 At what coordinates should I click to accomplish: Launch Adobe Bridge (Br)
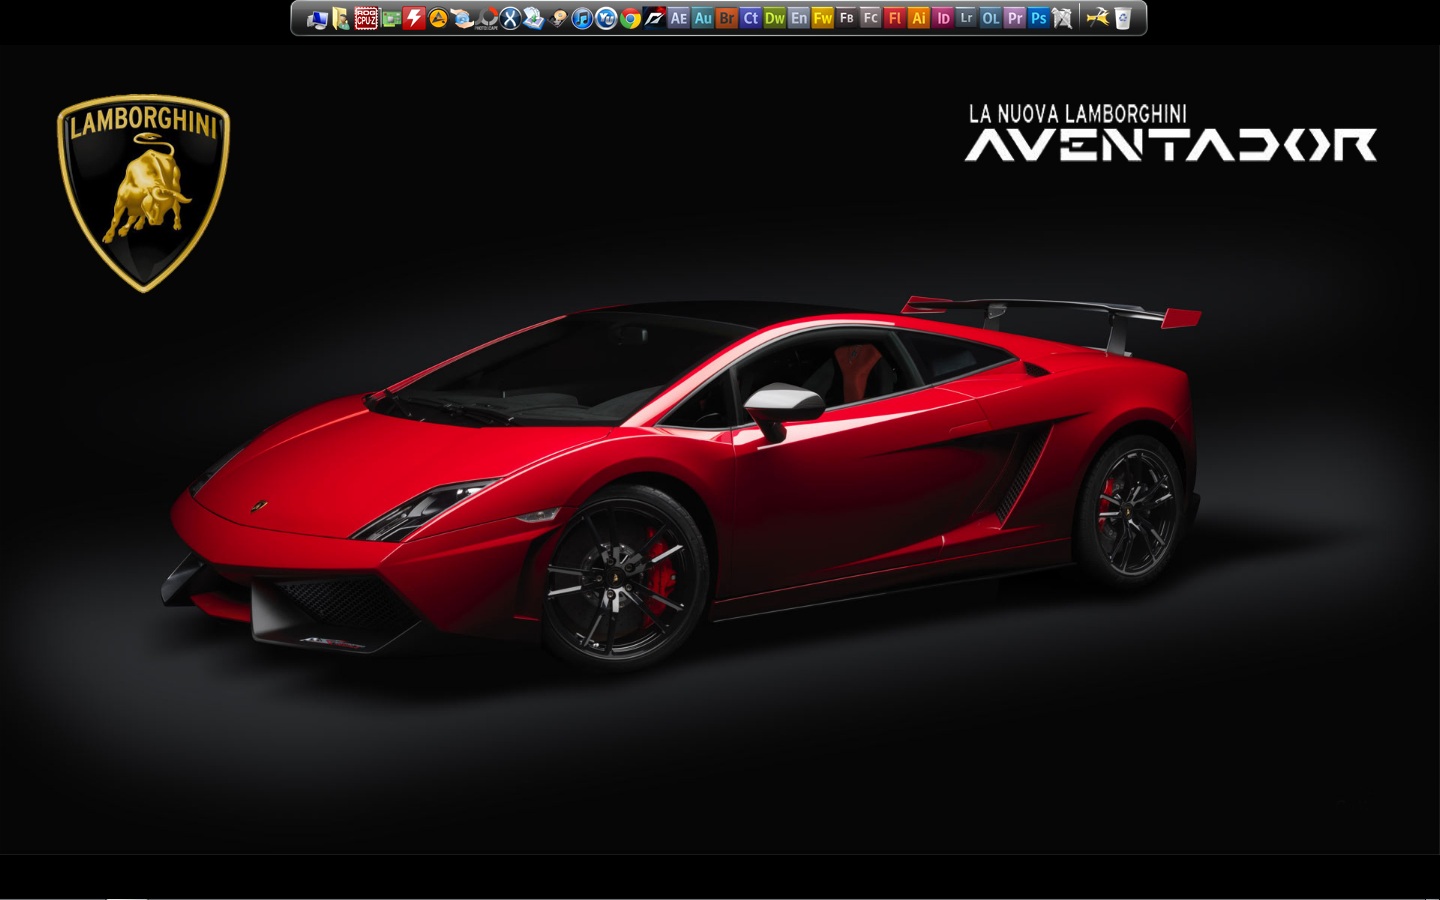726,18
